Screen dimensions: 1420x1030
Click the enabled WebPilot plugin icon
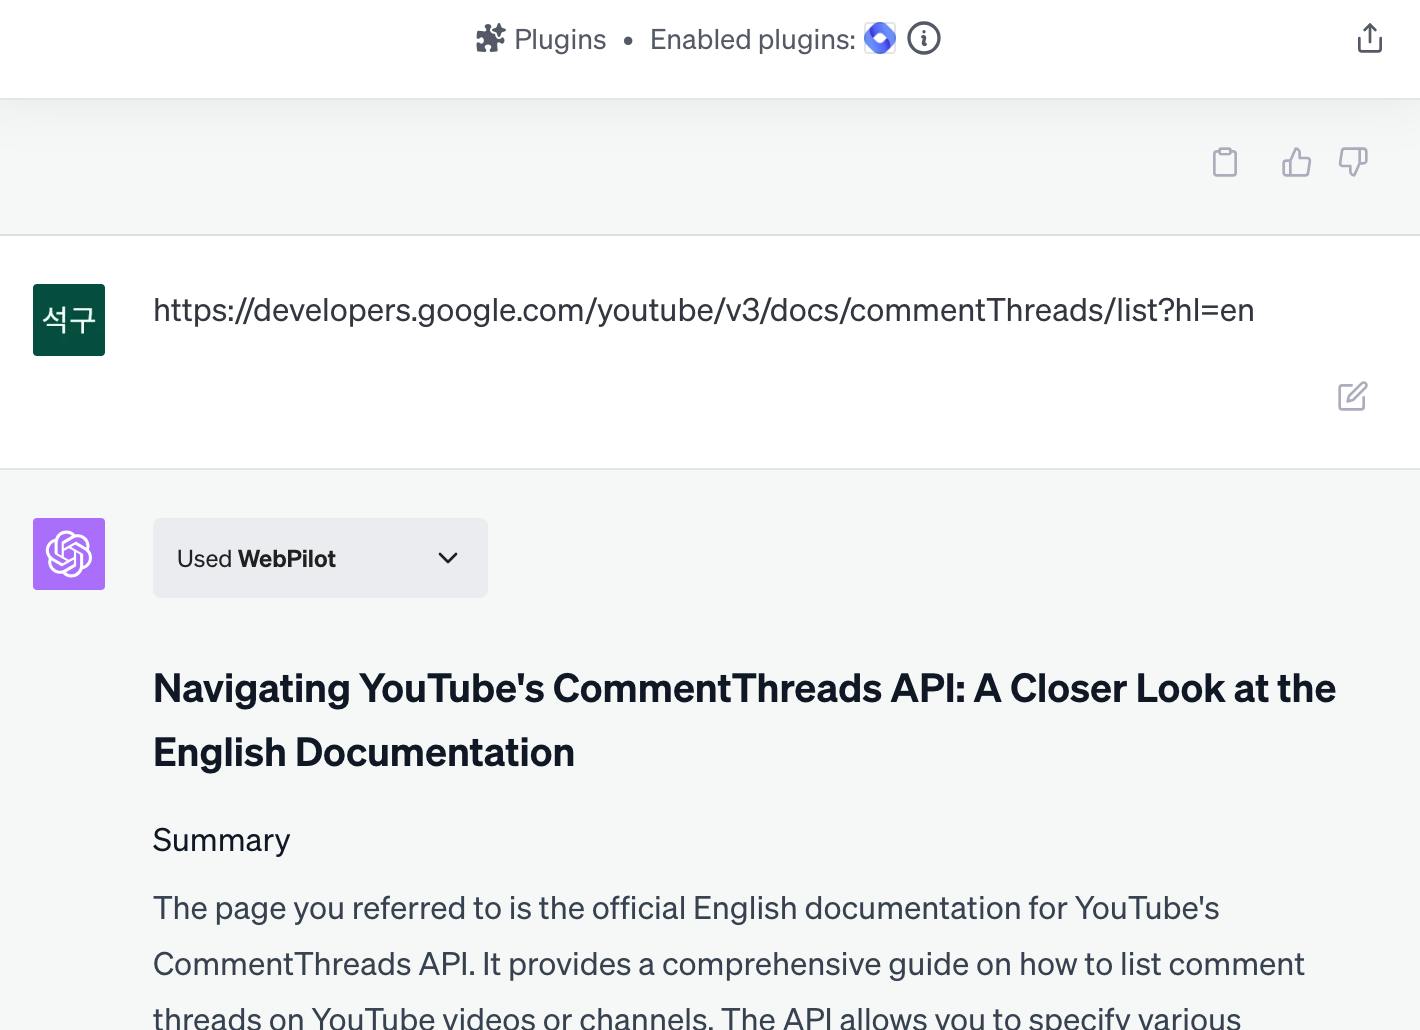[880, 39]
